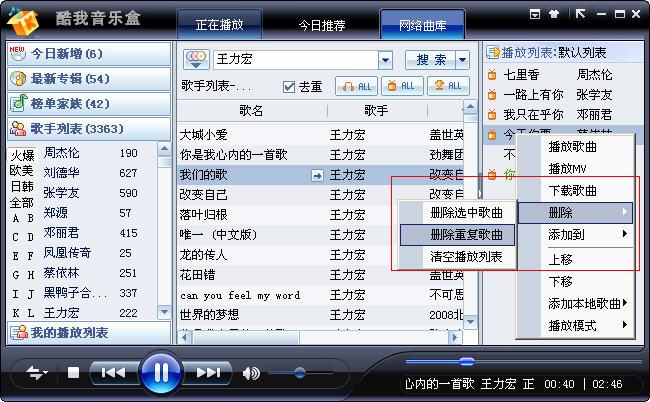Open the search box history dropdown
Screen dimensions: 650x402
point(384,60)
